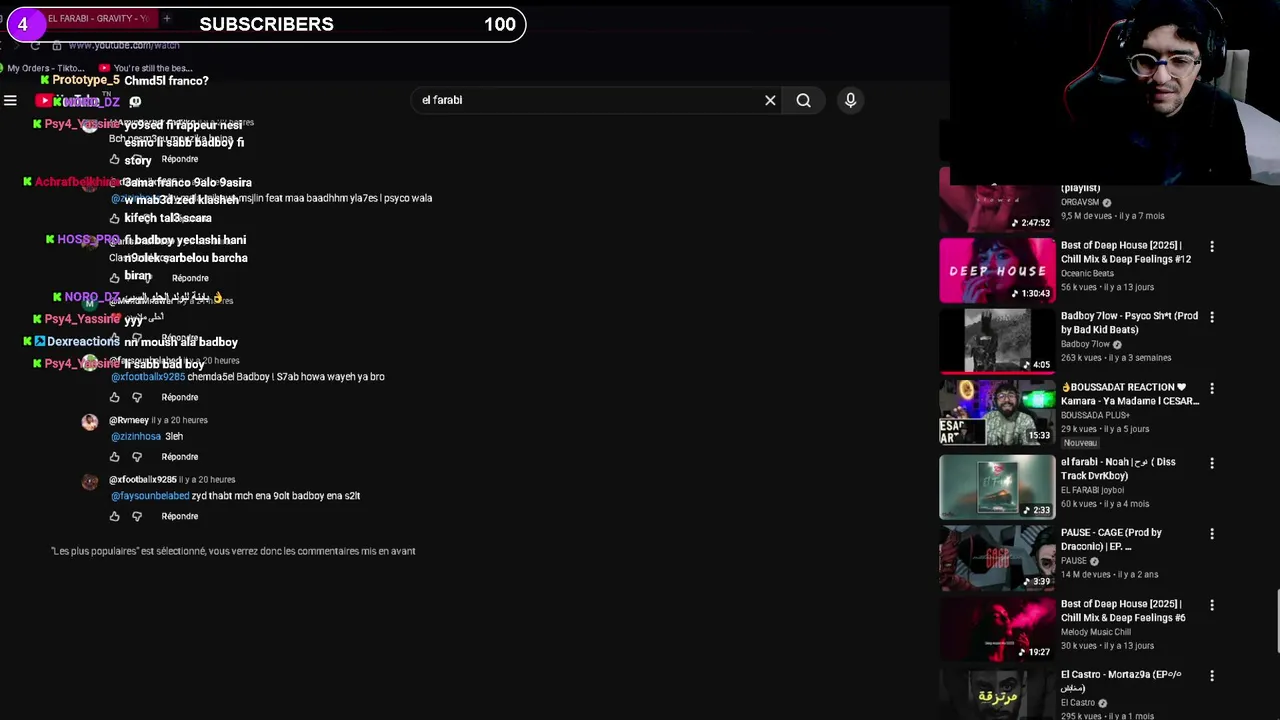The width and height of the screenshot is (1280, 720).
Task: Open options menu for Badboy 7low Psyco video
Action: click(1212, 317)
